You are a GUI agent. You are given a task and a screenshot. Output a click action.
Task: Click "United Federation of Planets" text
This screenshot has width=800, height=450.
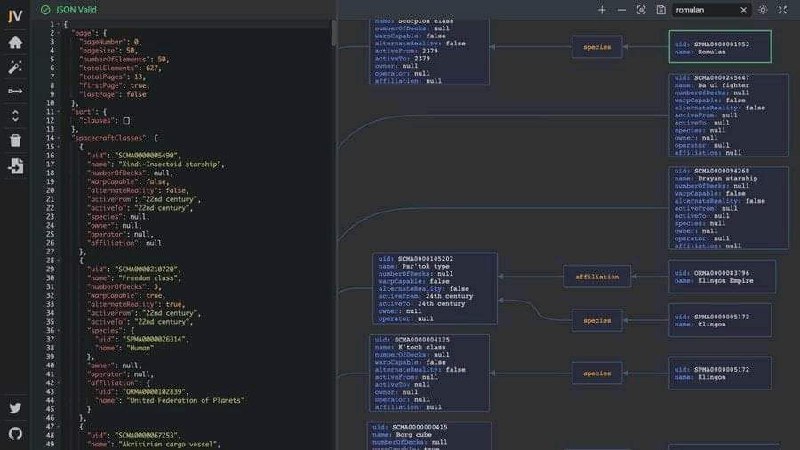point(185,401)
